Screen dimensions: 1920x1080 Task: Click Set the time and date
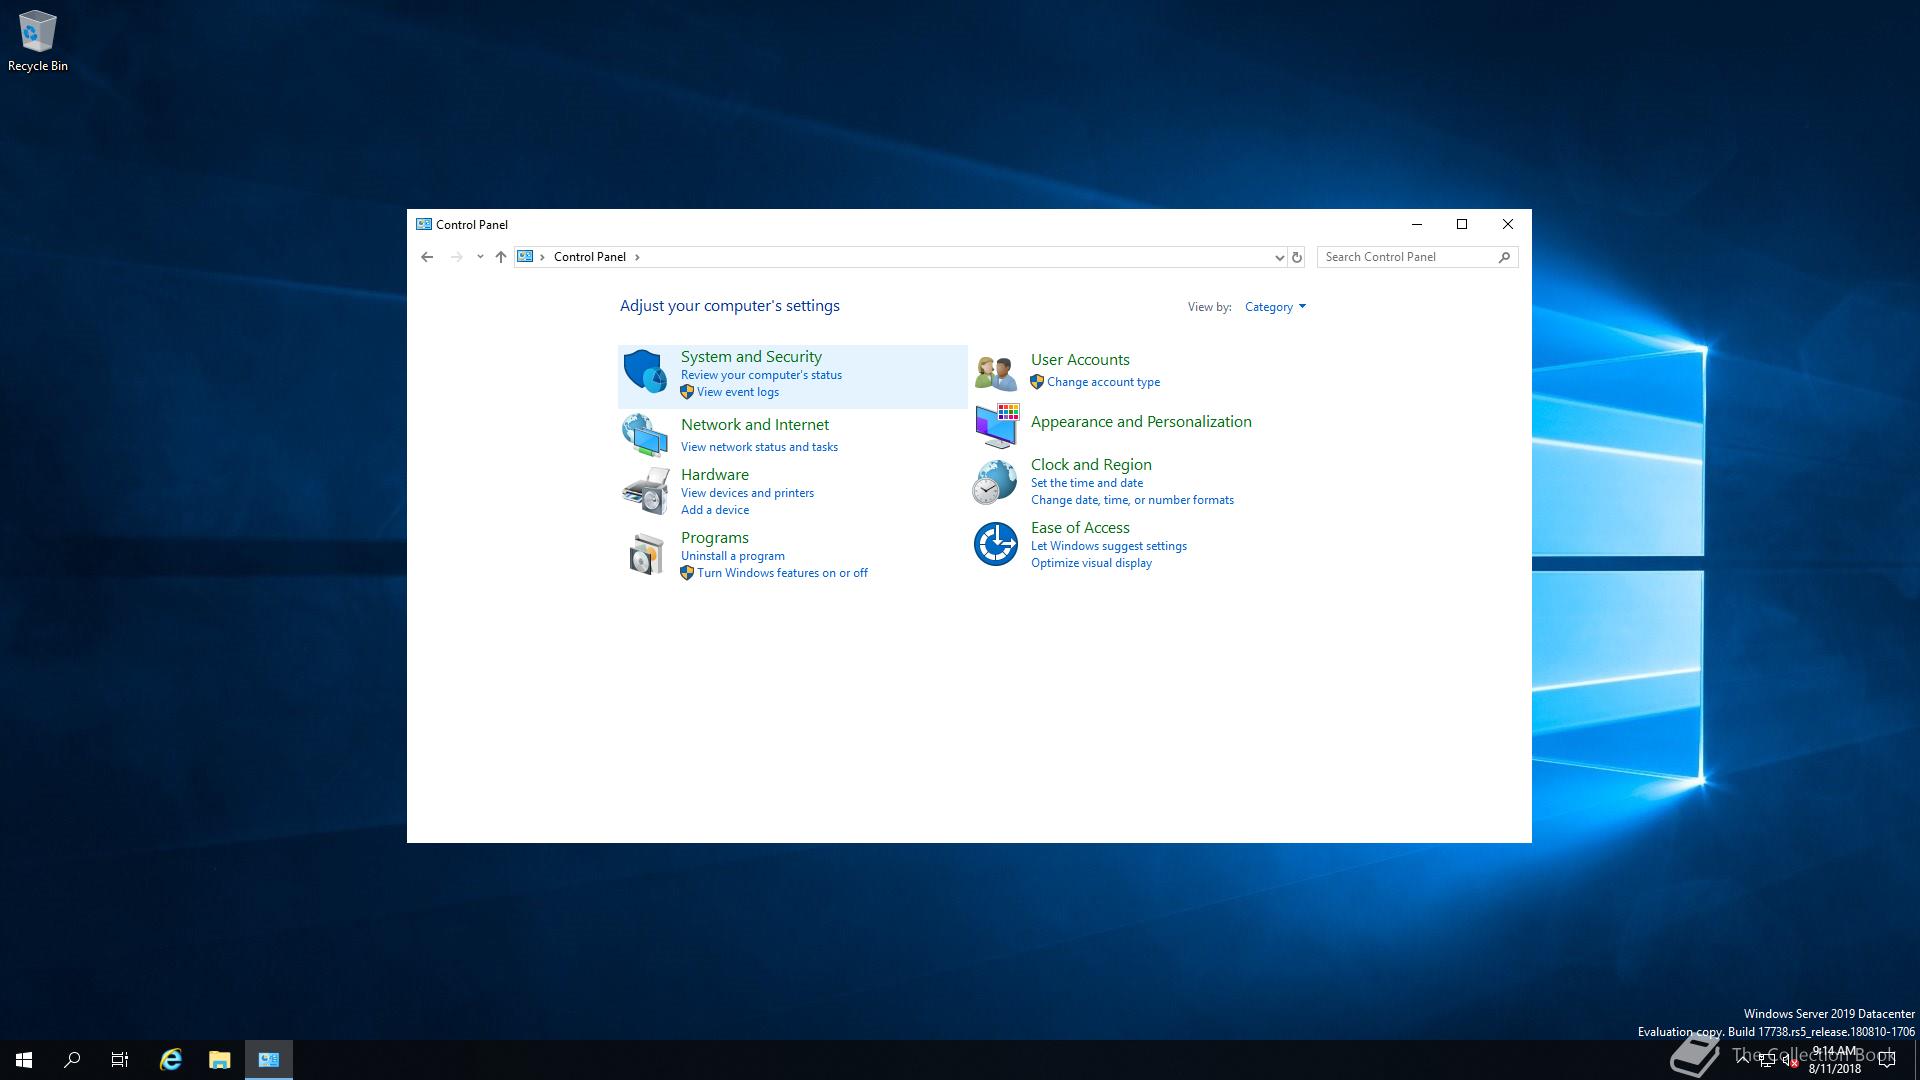1087,483
